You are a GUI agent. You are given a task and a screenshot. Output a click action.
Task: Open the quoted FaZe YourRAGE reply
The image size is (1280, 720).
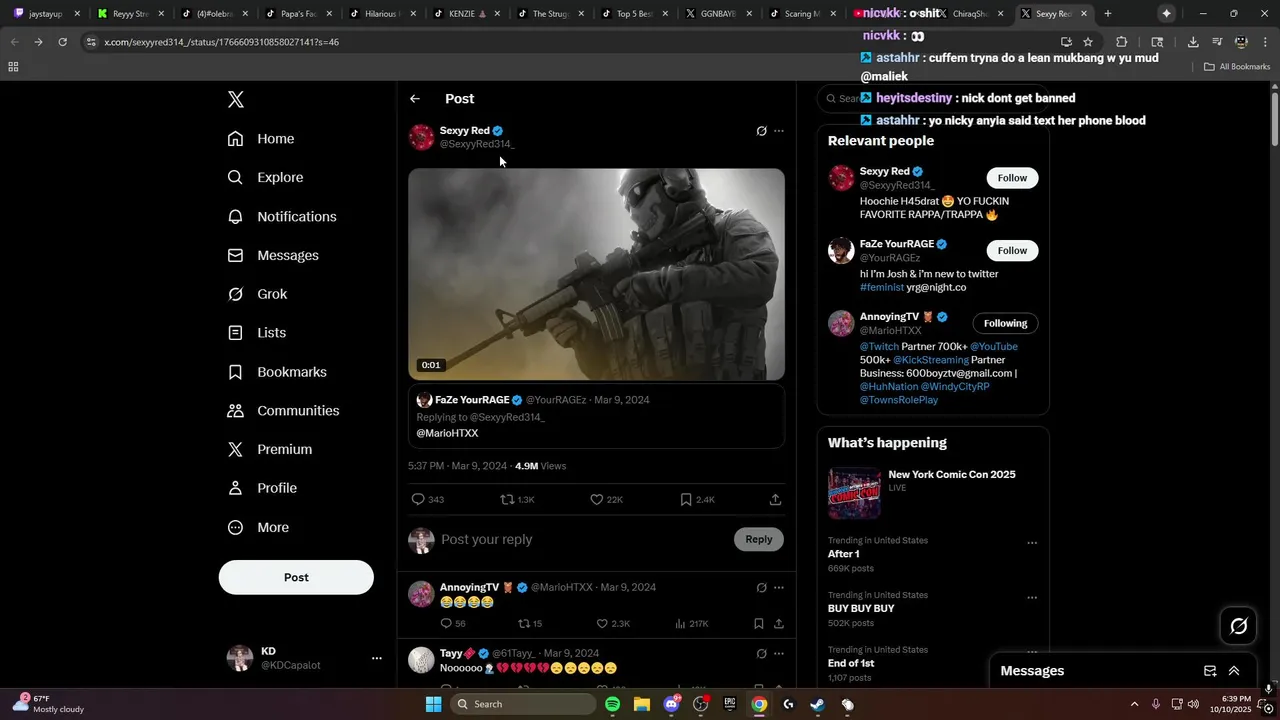click(596, 416)
